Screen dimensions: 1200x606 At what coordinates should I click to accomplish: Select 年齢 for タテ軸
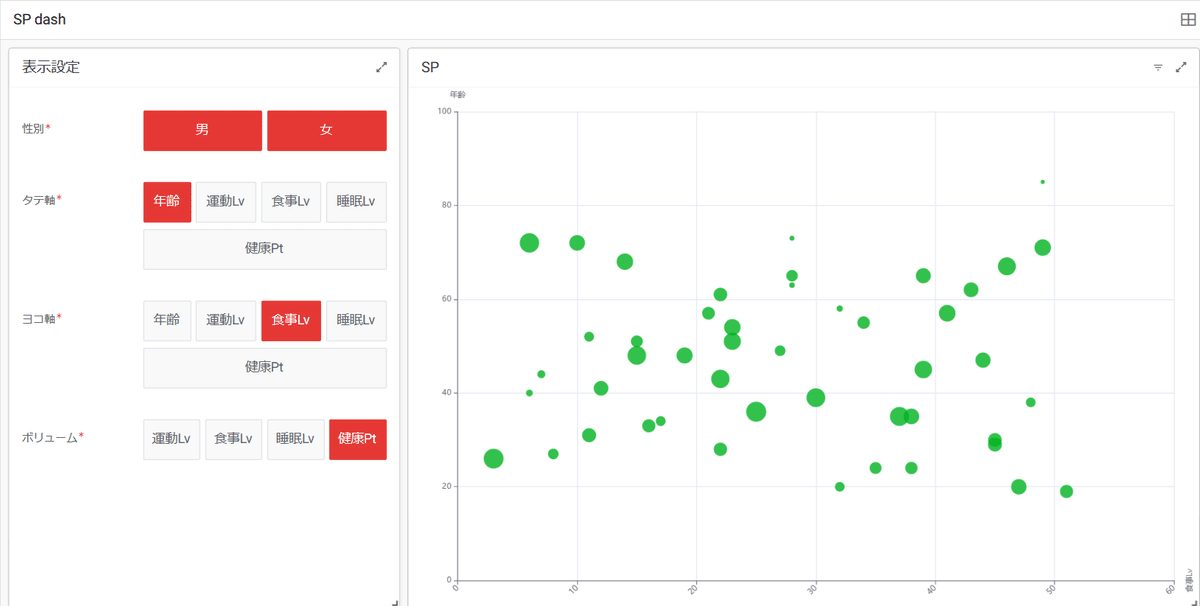click(167, 201)
